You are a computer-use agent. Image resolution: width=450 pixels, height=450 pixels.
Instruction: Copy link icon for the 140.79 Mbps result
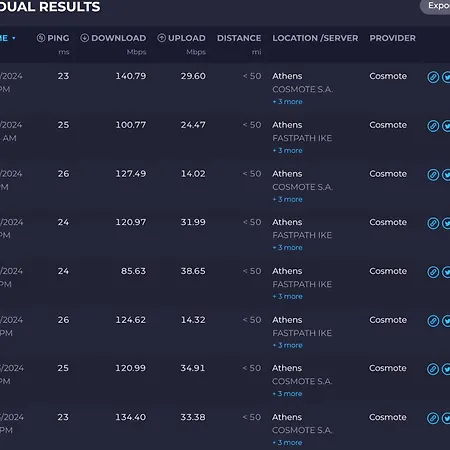tap(433, 77)
